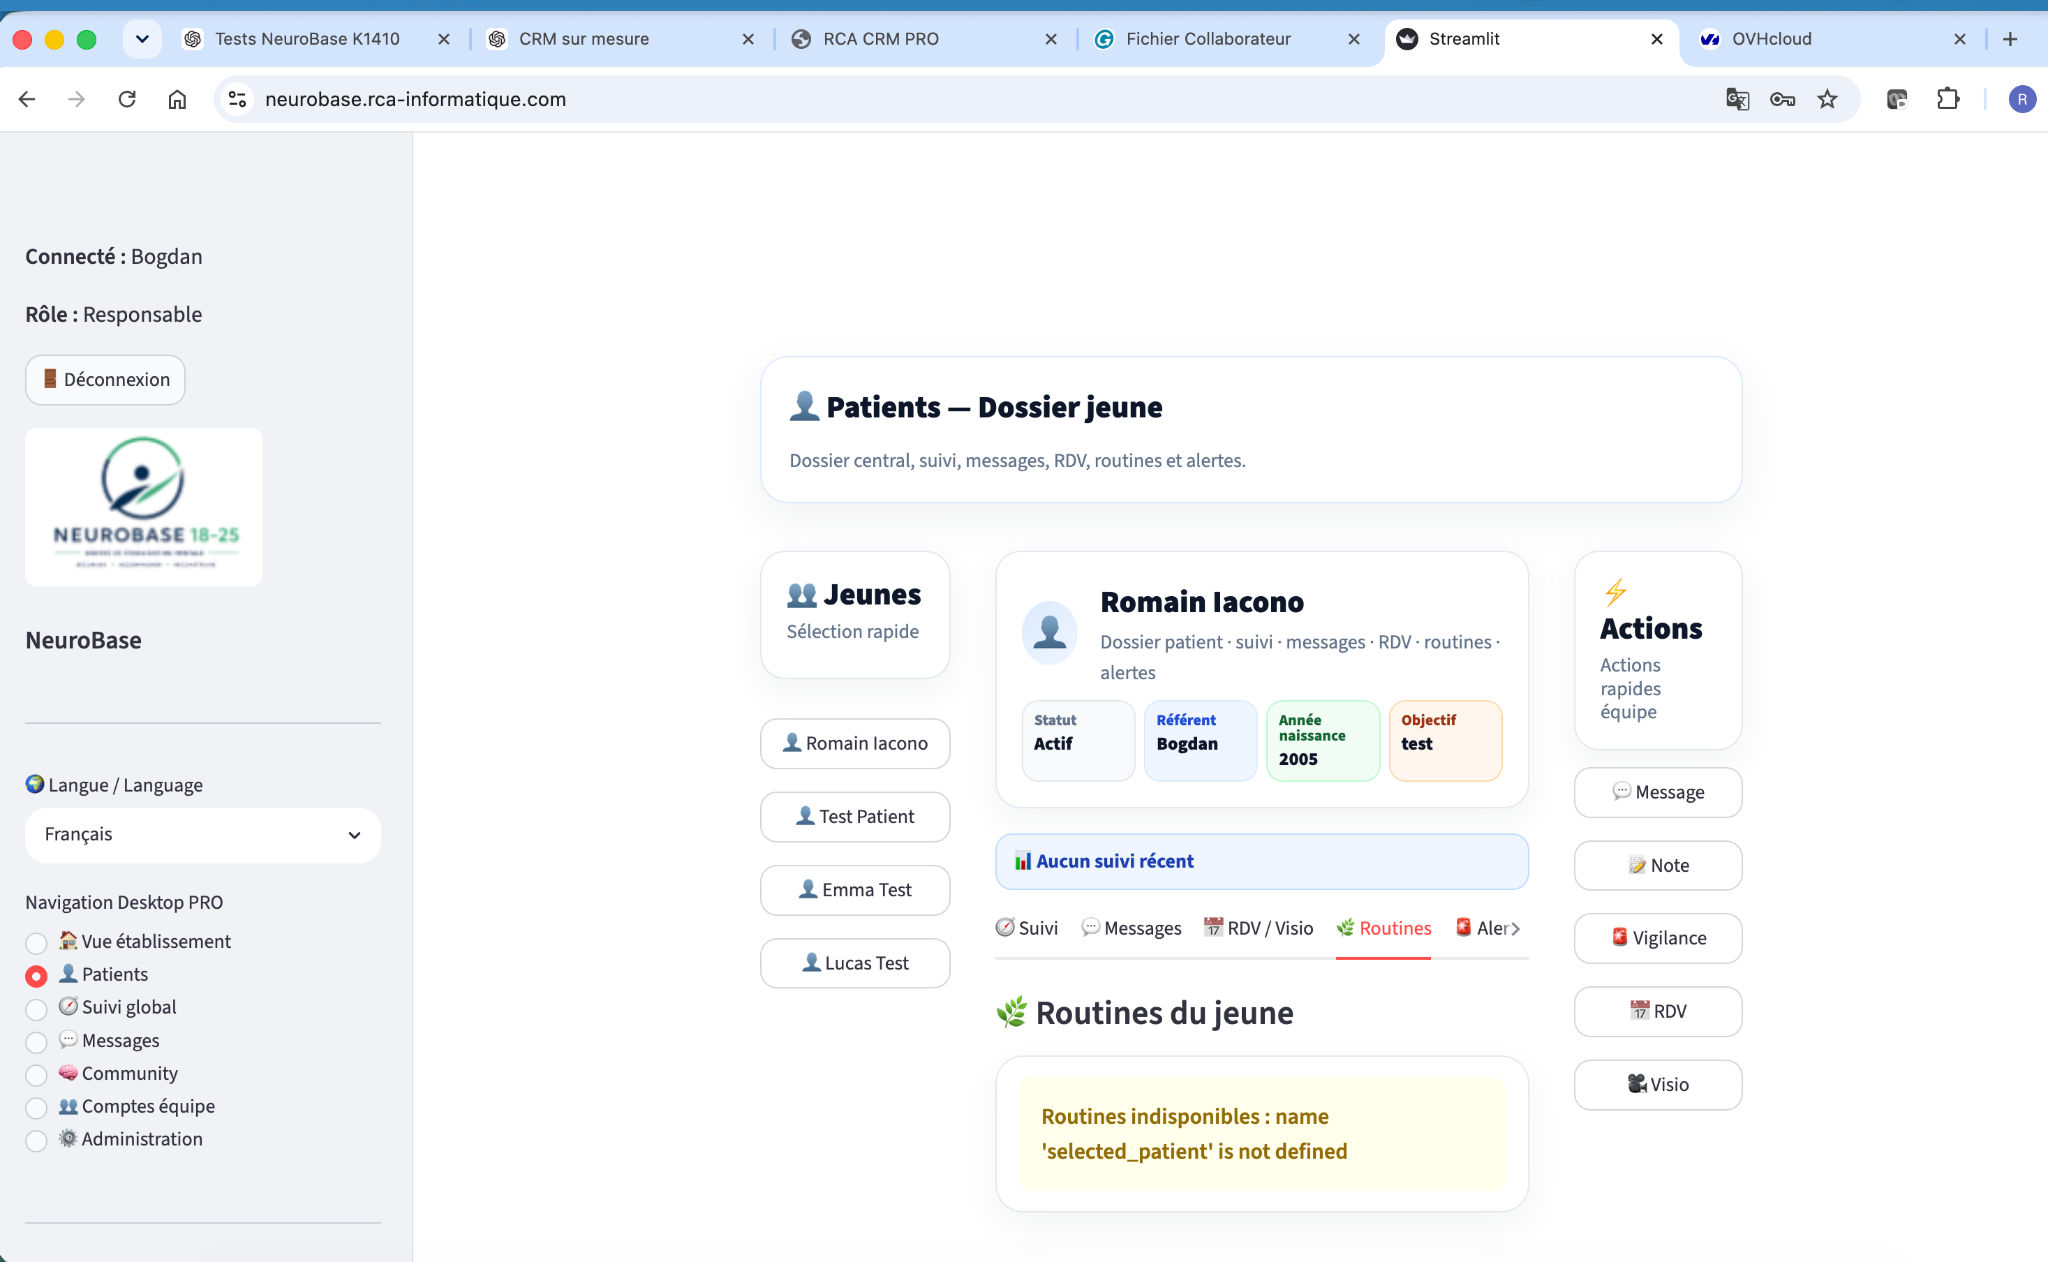Select Vue établissement navigation radio
The width and height of the screenshot is (2048, 1262).
36,942
